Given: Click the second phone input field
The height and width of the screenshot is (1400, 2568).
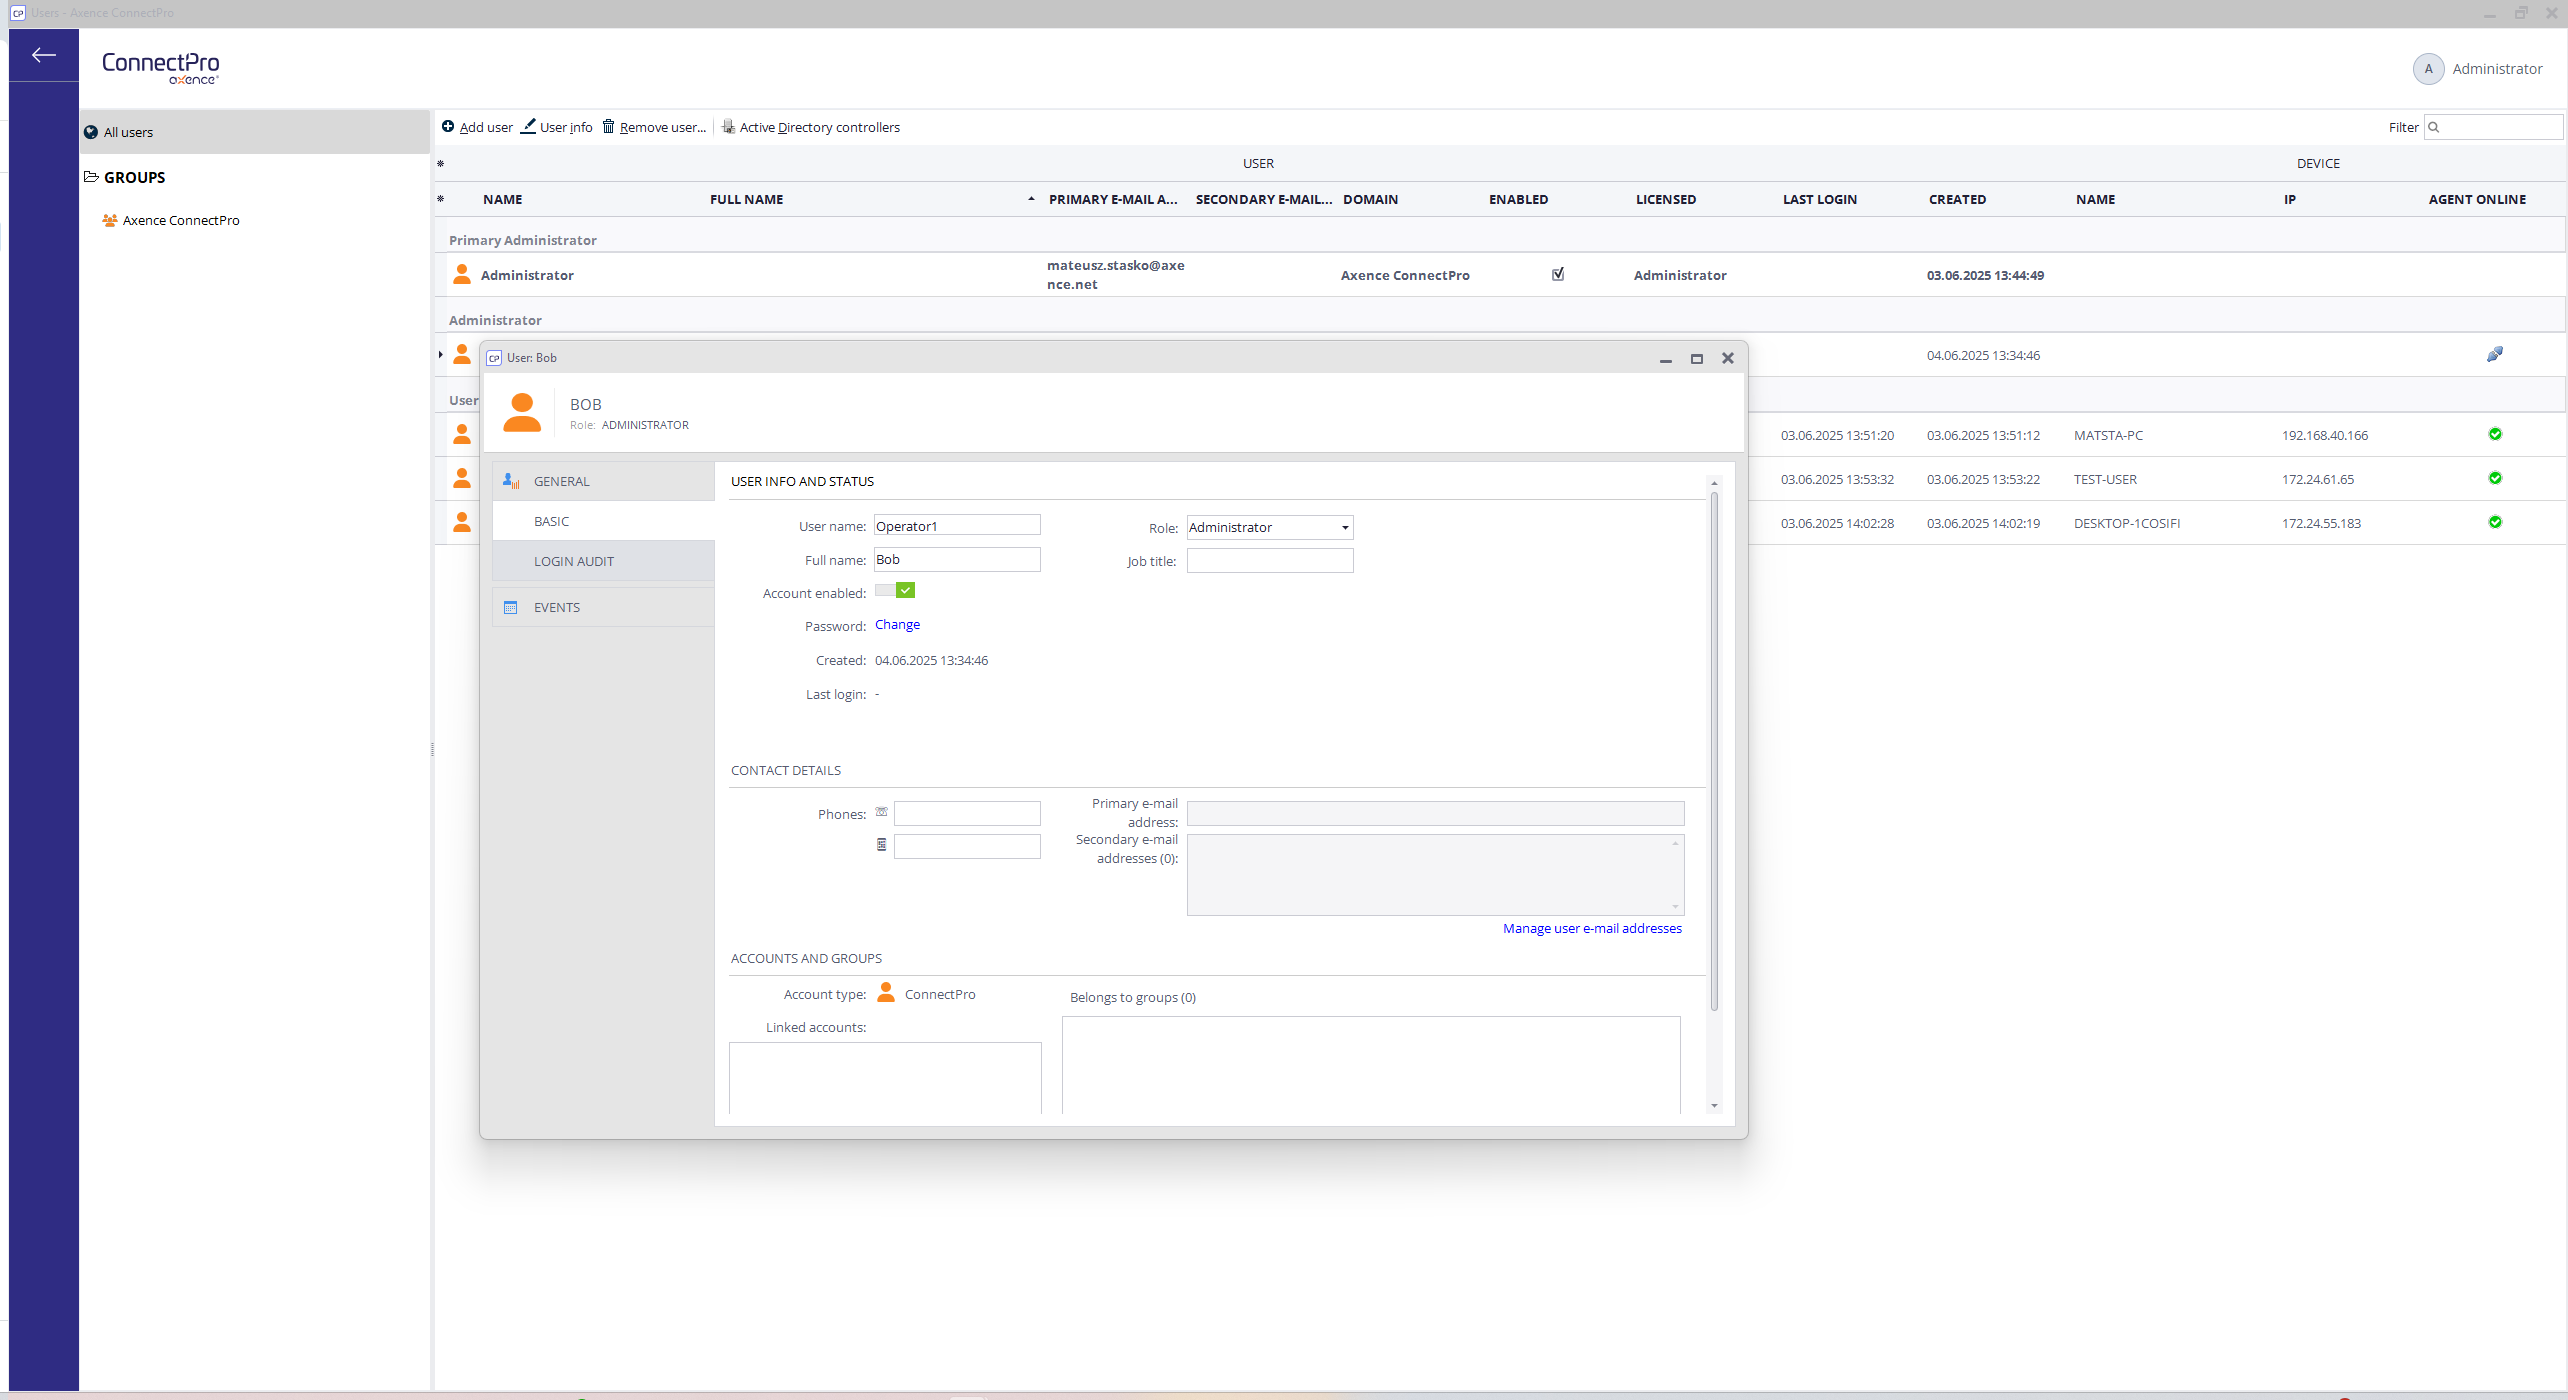Looking at the screenshot, I should [967, 846].
